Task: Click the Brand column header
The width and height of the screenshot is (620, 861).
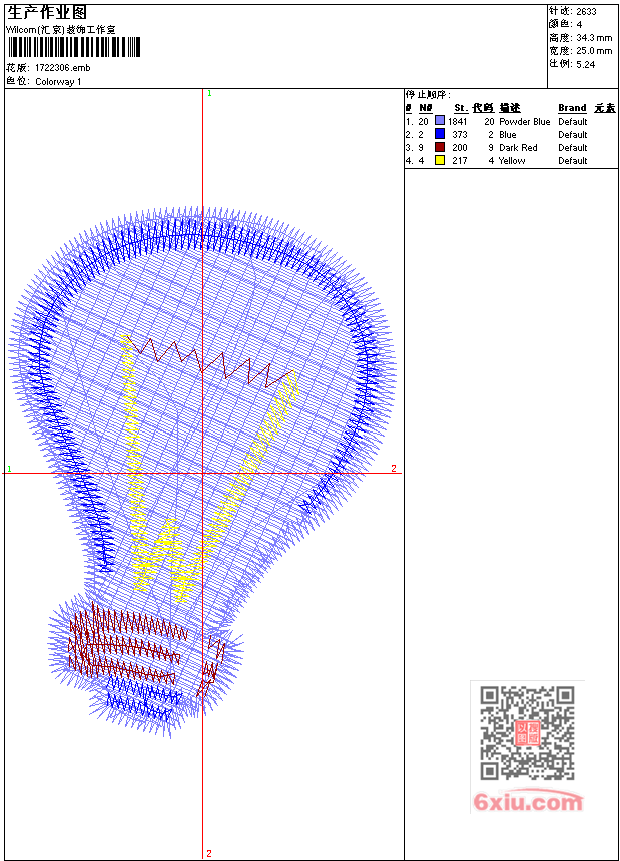Action: tap(572, 108)
